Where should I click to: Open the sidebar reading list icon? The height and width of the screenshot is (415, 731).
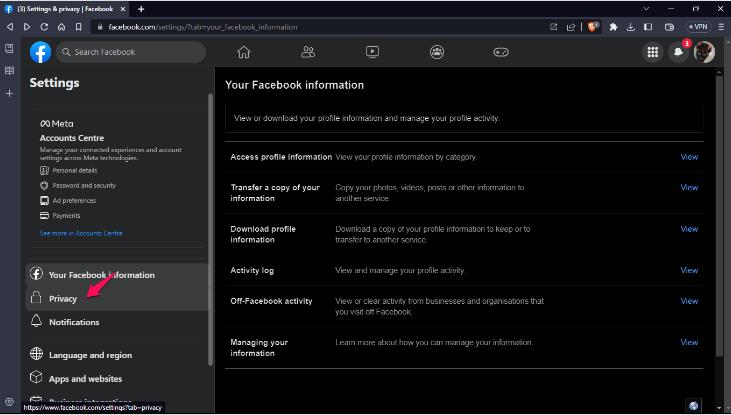click(x=9, y=71)
